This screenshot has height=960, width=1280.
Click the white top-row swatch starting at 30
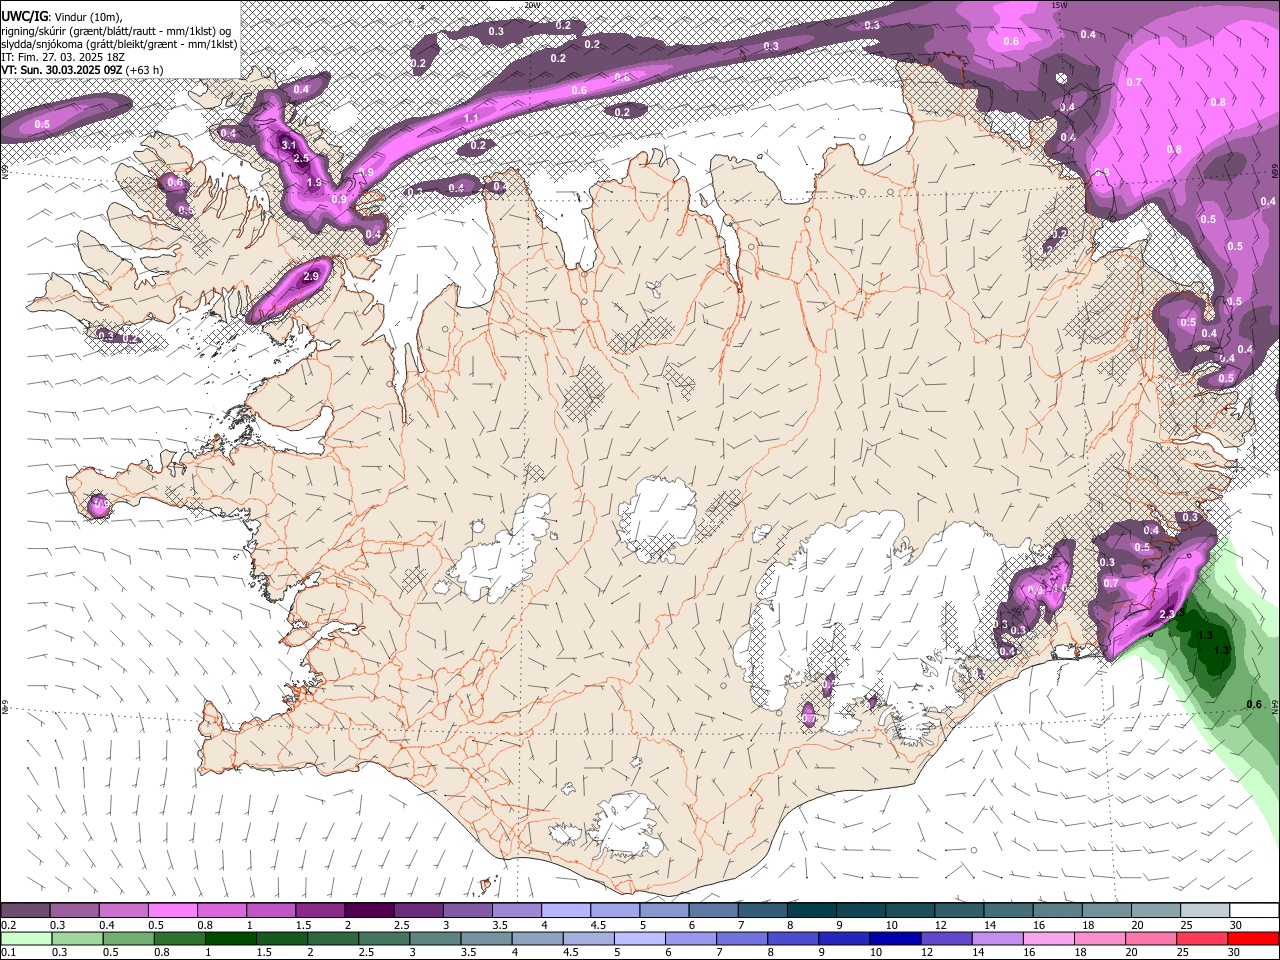point(1254,911)
